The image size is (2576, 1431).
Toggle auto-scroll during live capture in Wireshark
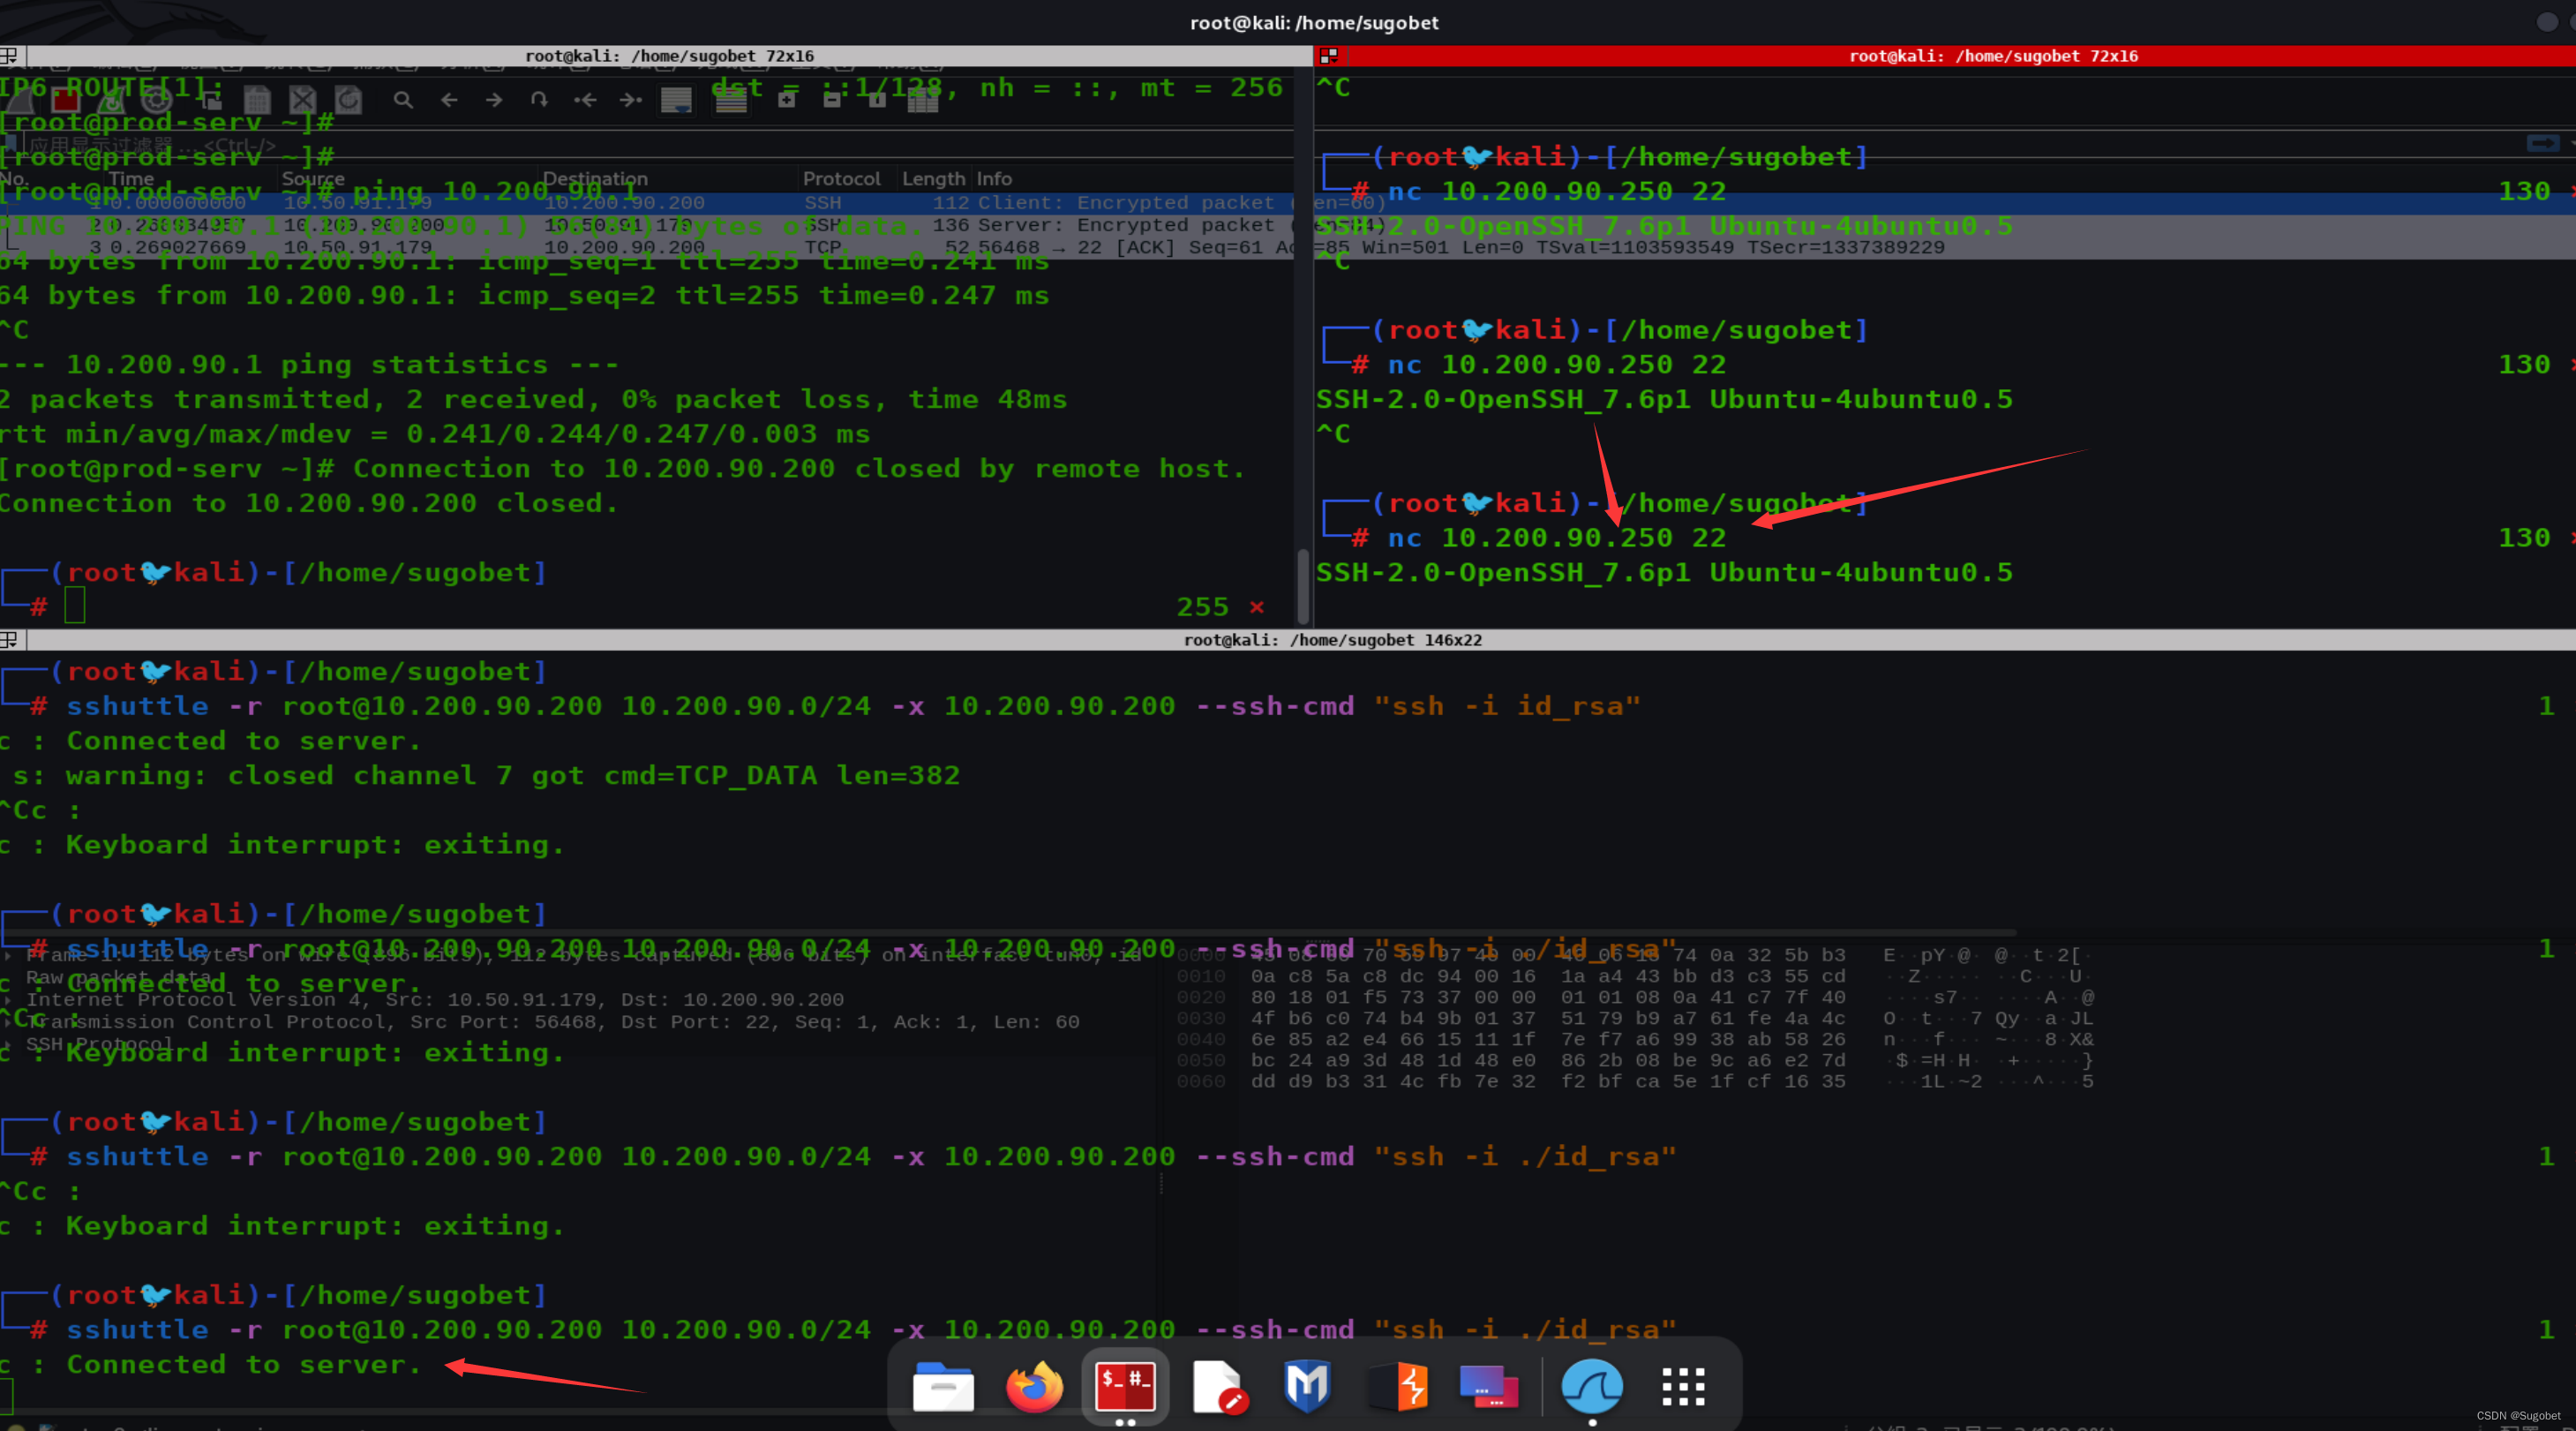pyautogui.click(x=677, y=100)
